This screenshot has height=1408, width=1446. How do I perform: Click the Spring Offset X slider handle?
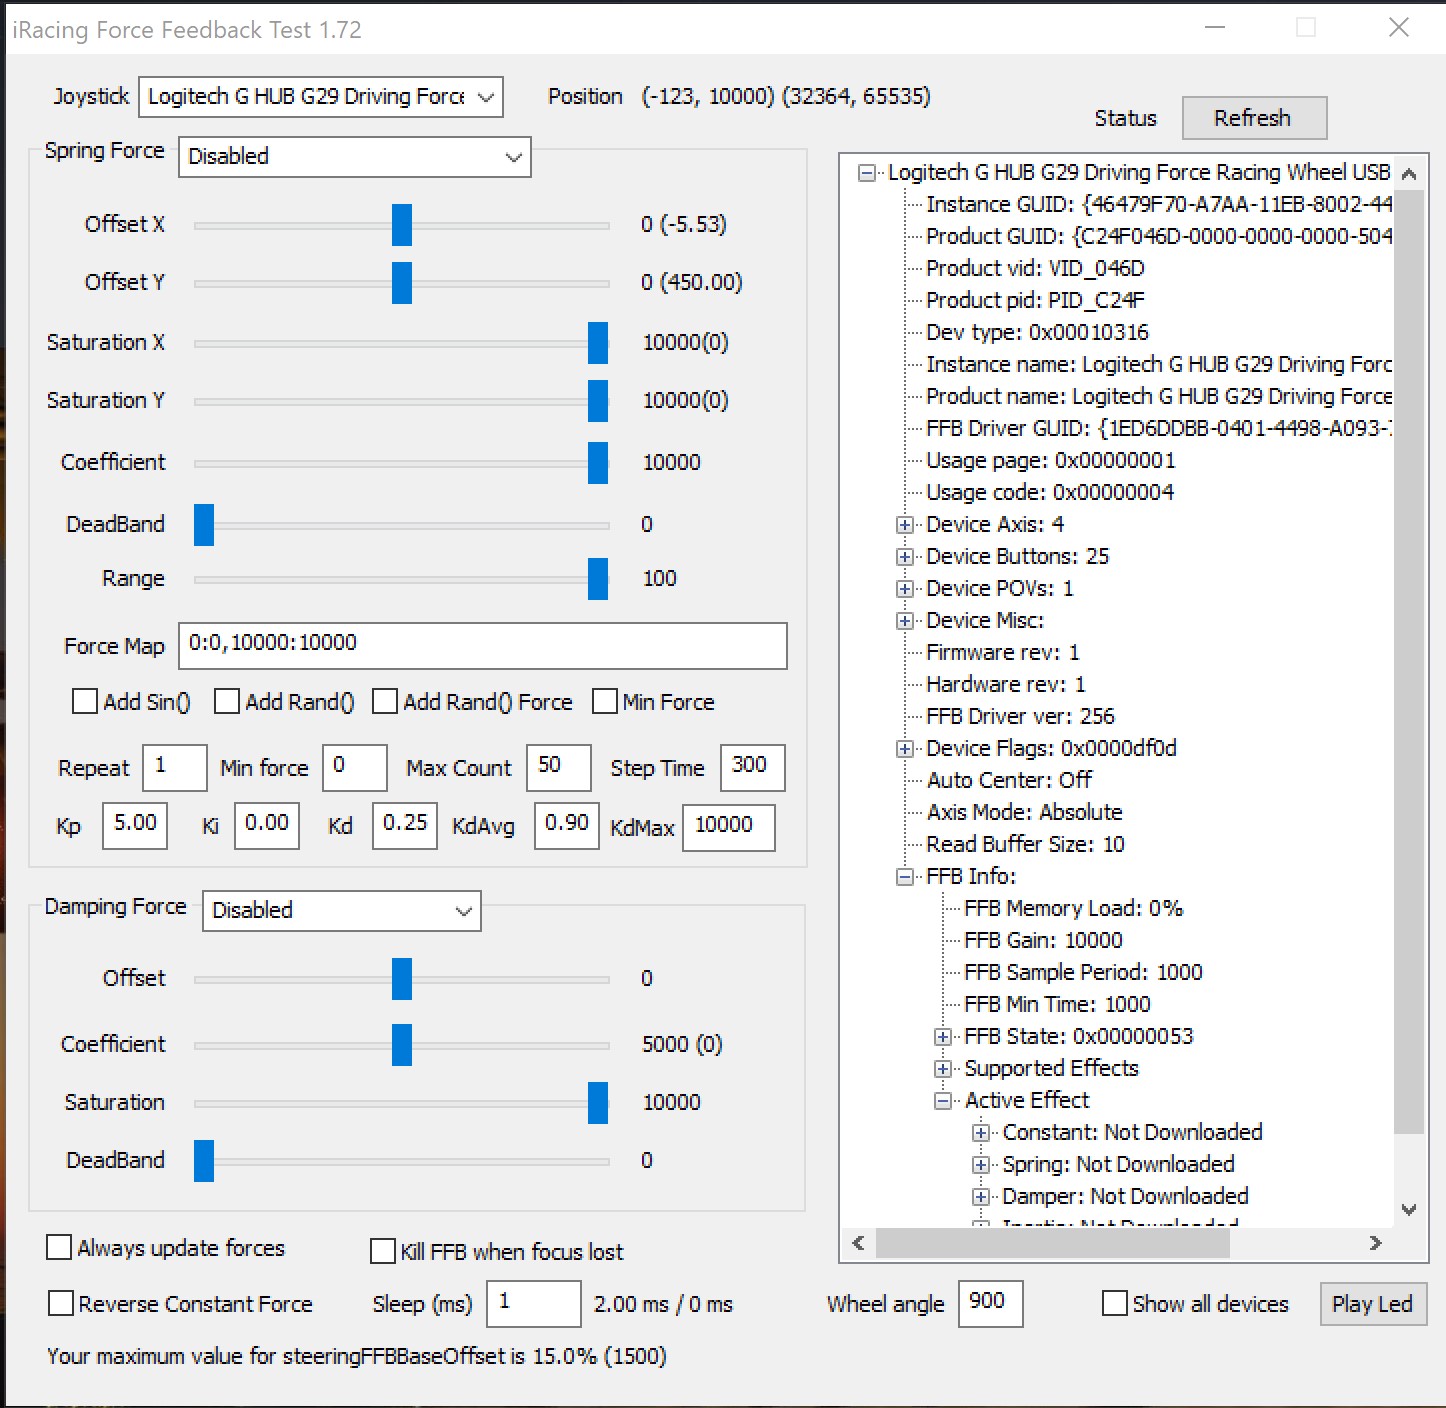click(402, 225)
